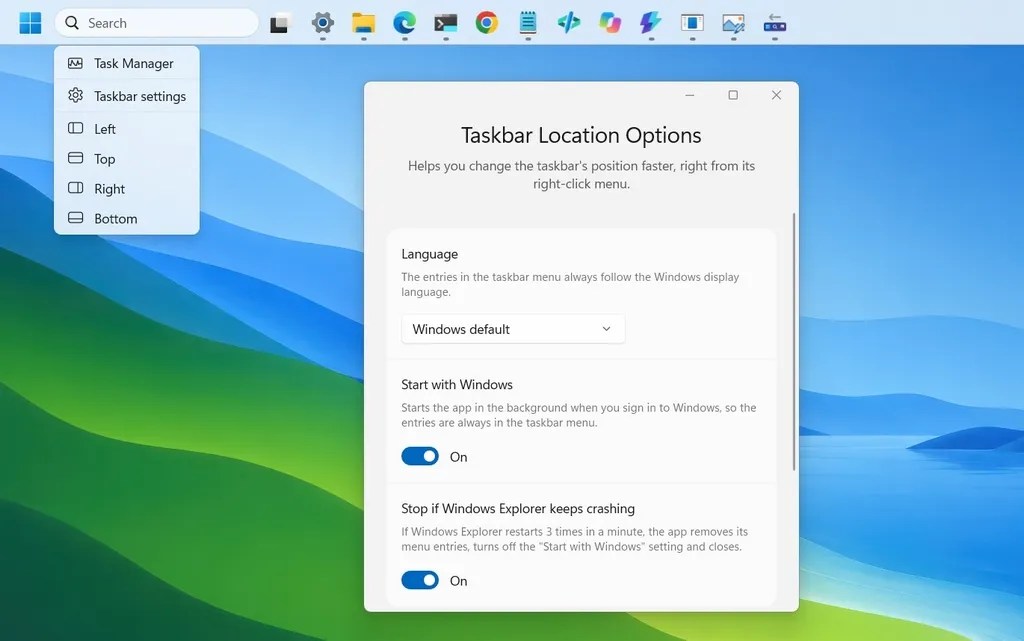1024x641 pixels.
Task: Launch Google Chrome from the taskbar
Action: [x=487, y=23]
